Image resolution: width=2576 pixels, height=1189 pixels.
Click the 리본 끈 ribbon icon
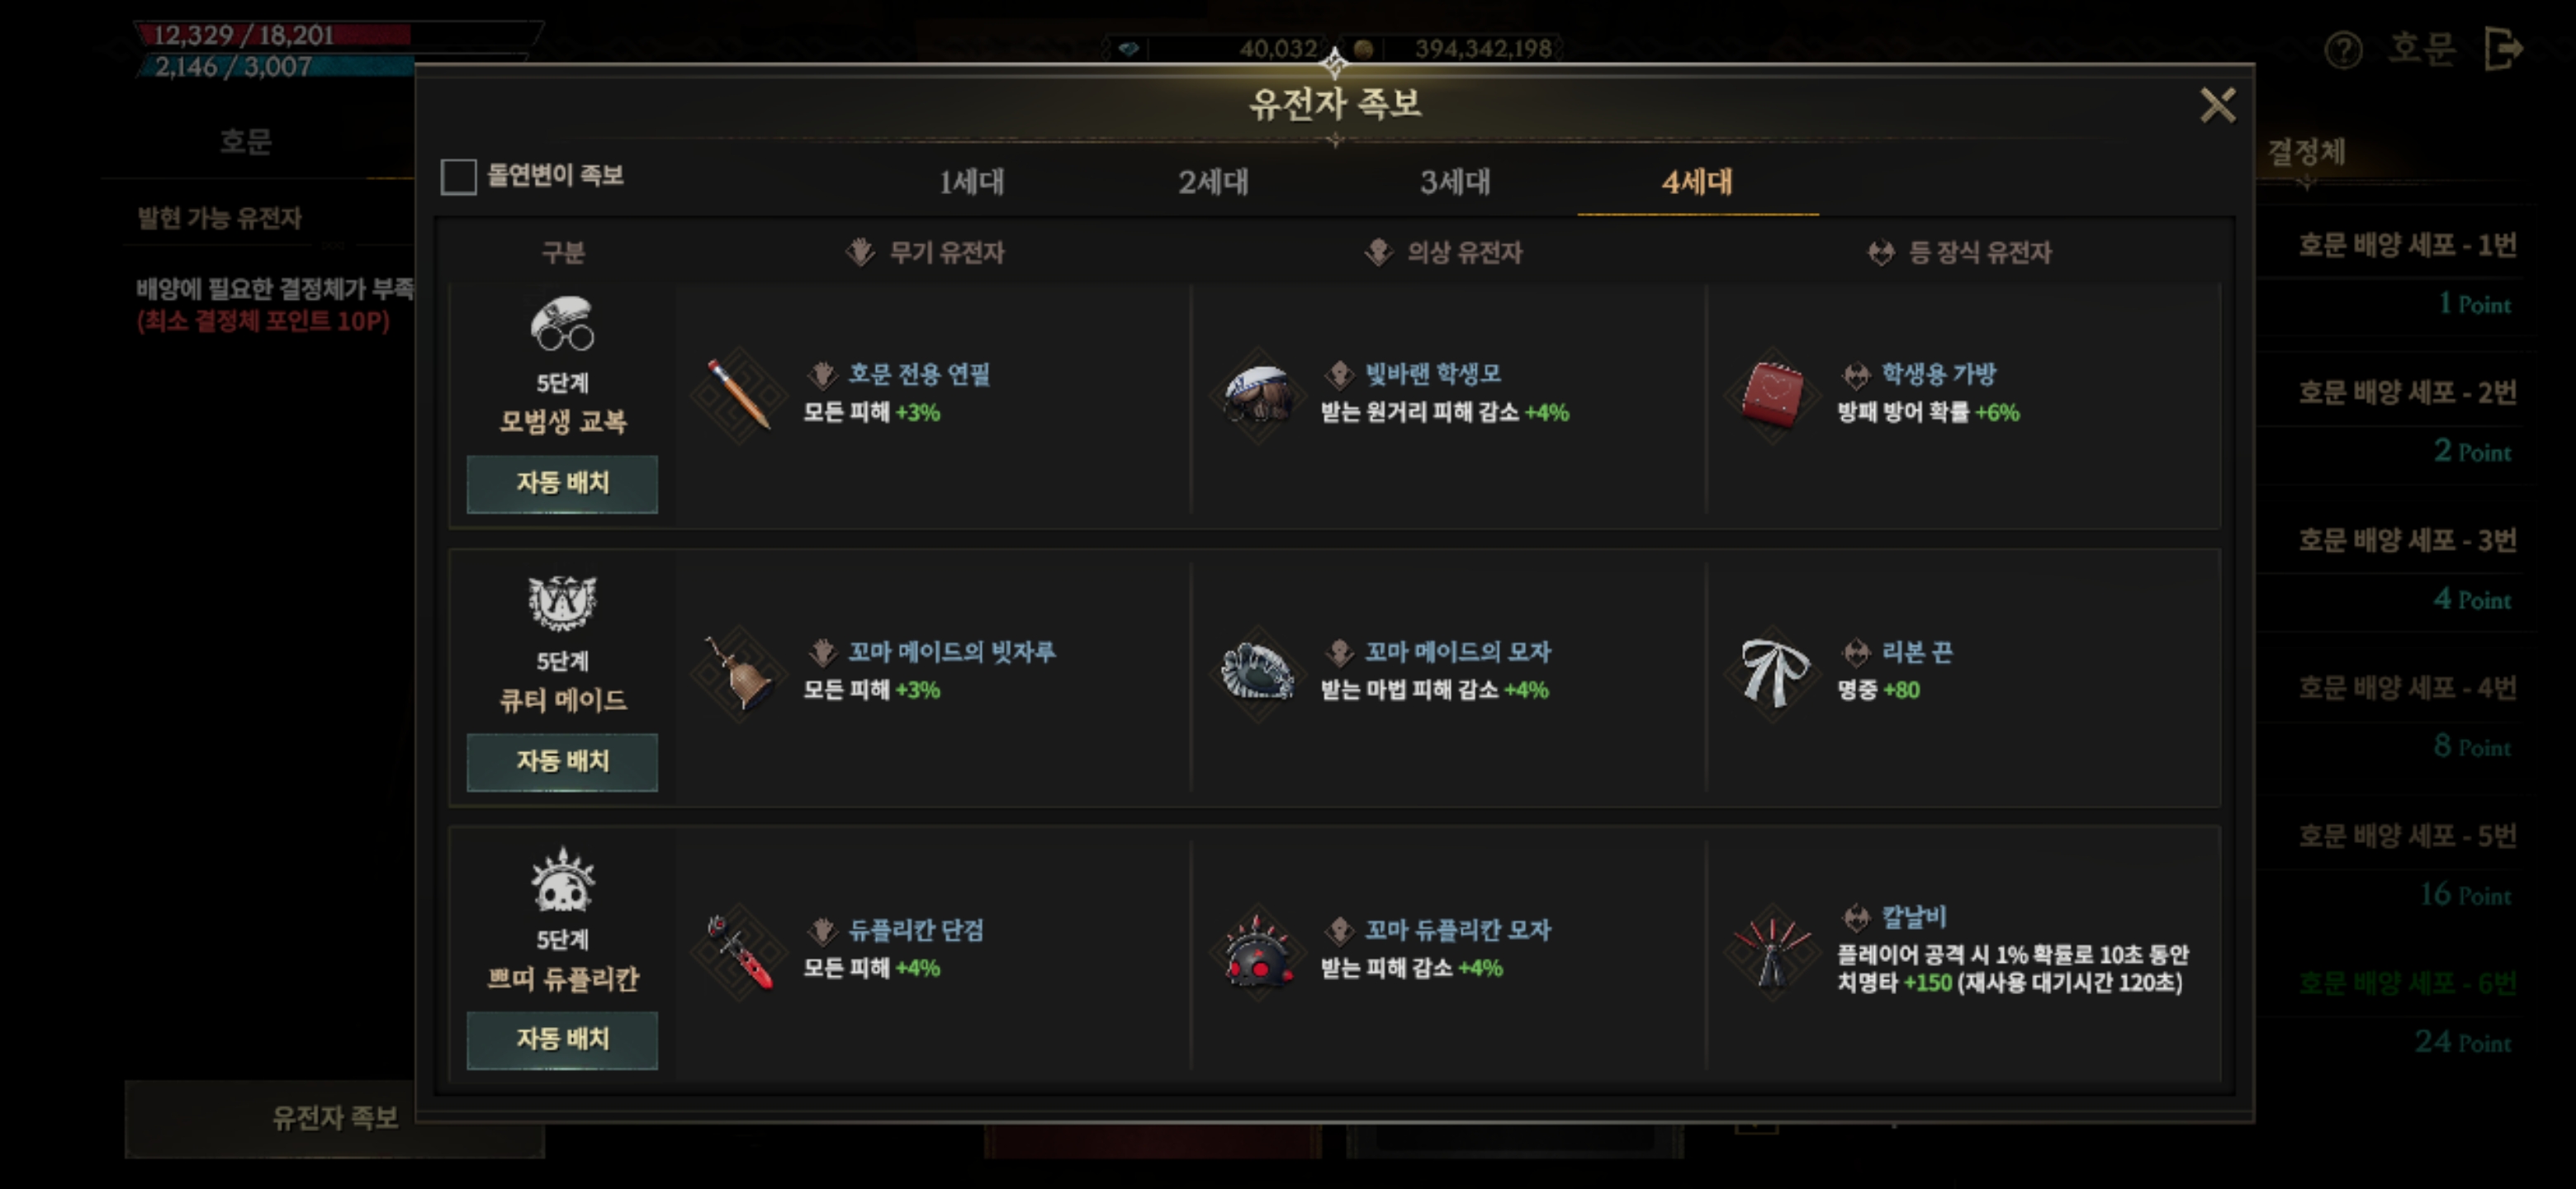[1773, 673]
